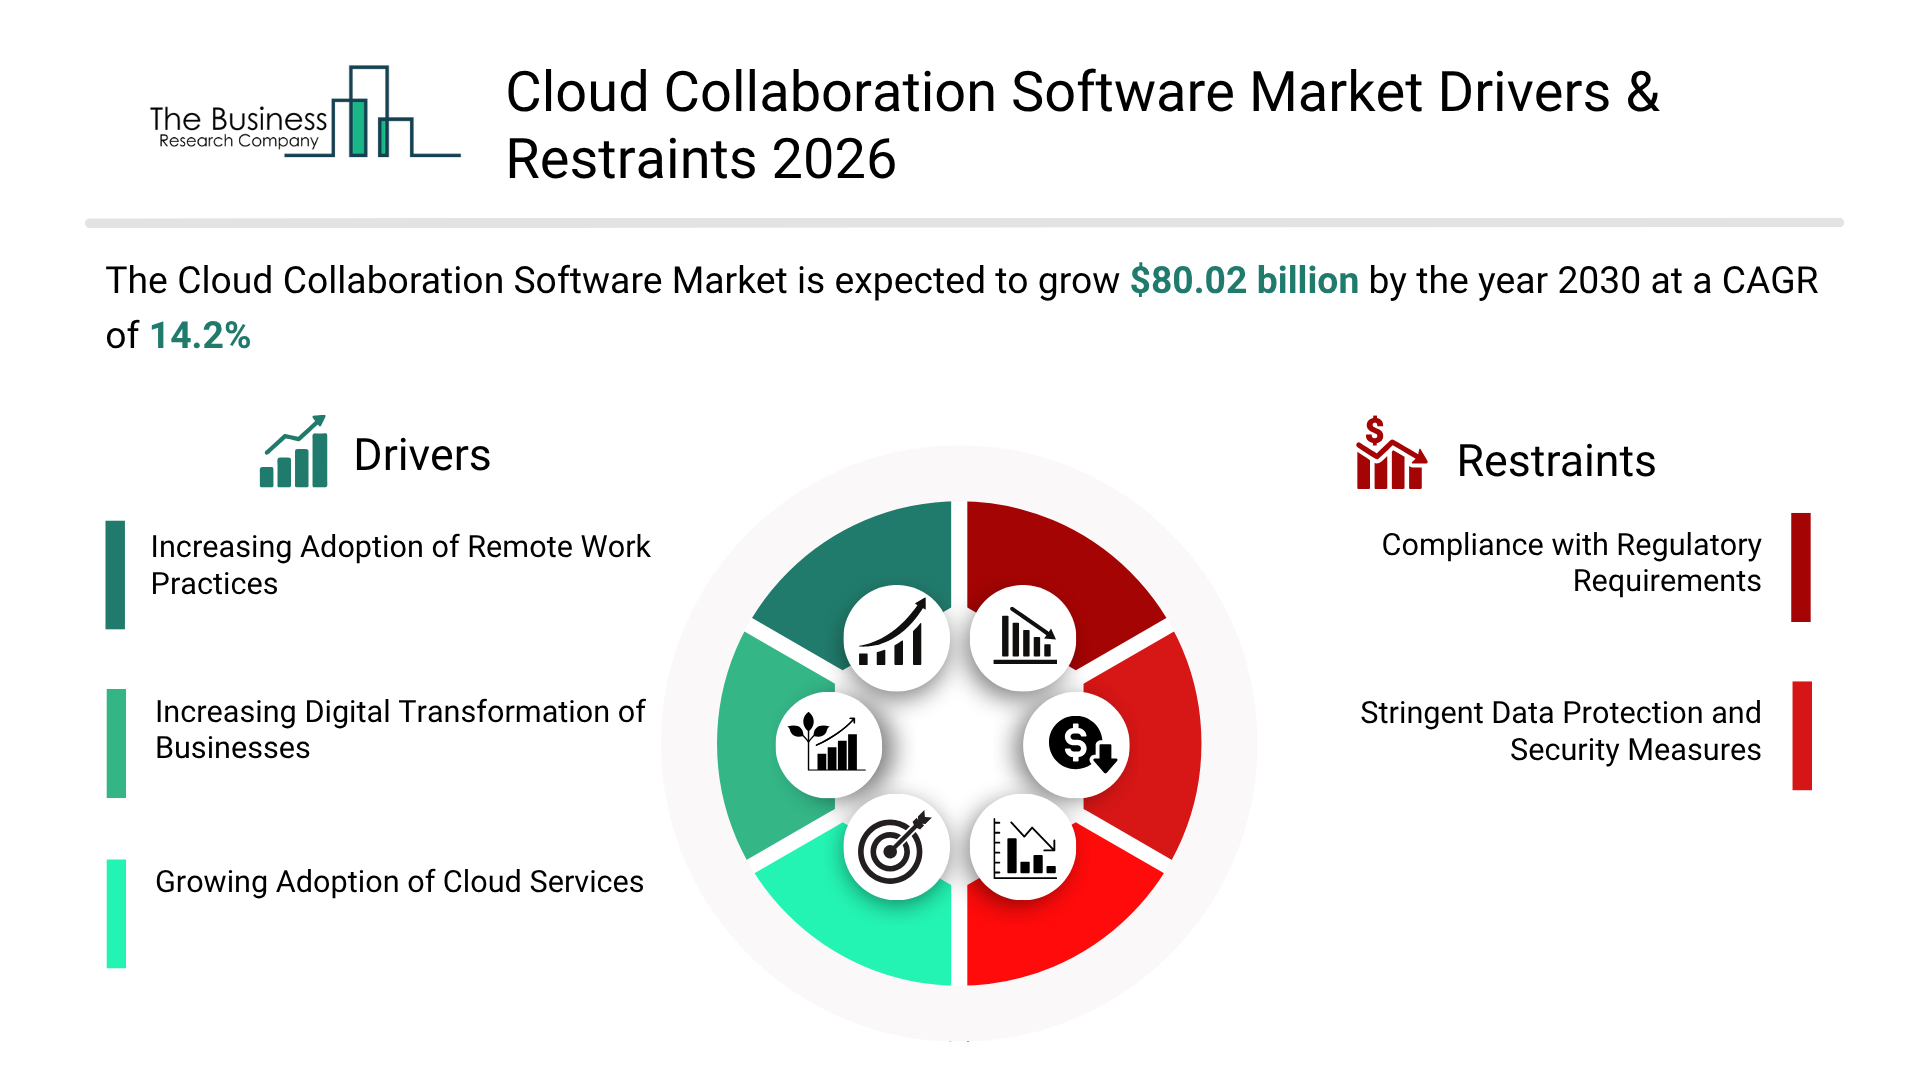Expand the Increasing Adoption of Remote Work Practices item
This screenshot has height=1080, width=1920.
(x=400, y=565)
